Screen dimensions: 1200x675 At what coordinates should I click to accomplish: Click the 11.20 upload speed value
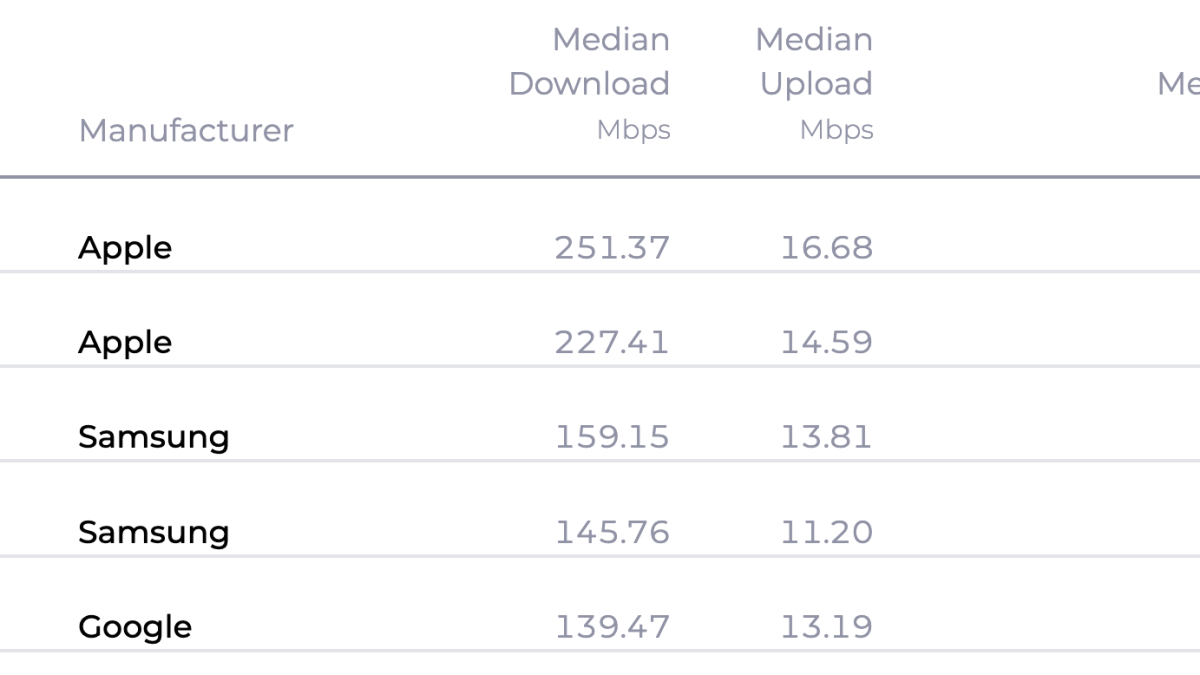click(826, 532)
